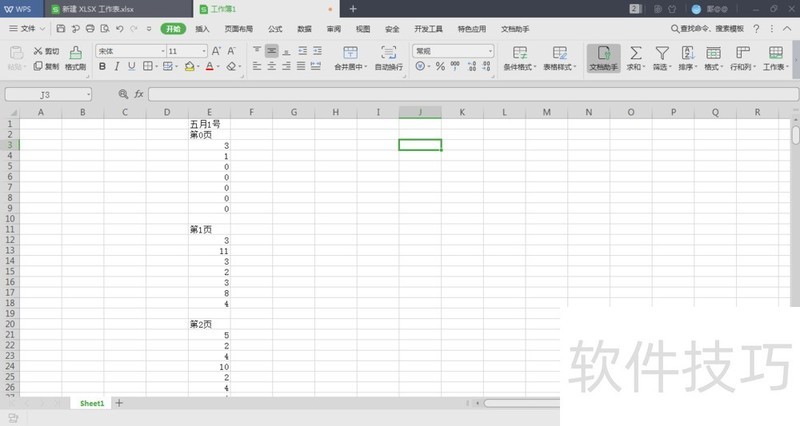
Task: Click the thousands separator icon
Action: (455, 66)
